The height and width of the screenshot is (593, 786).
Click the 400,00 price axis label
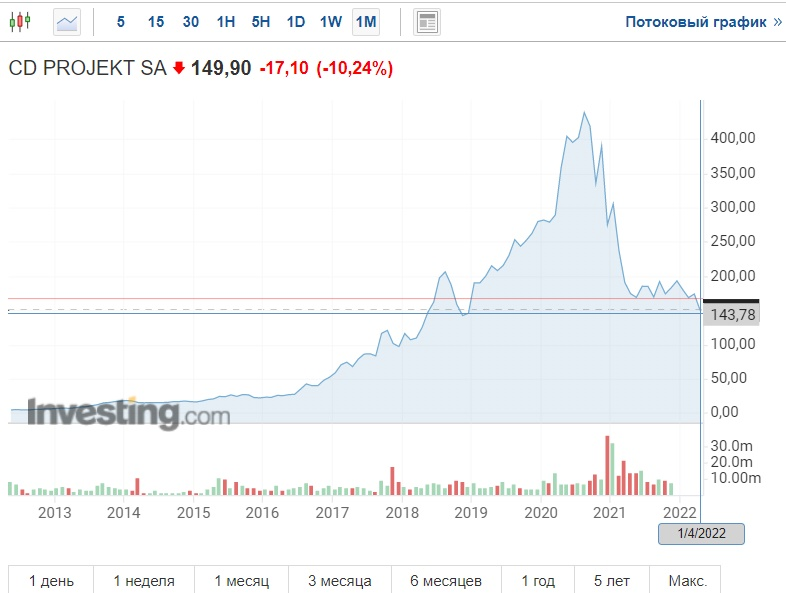732,138
